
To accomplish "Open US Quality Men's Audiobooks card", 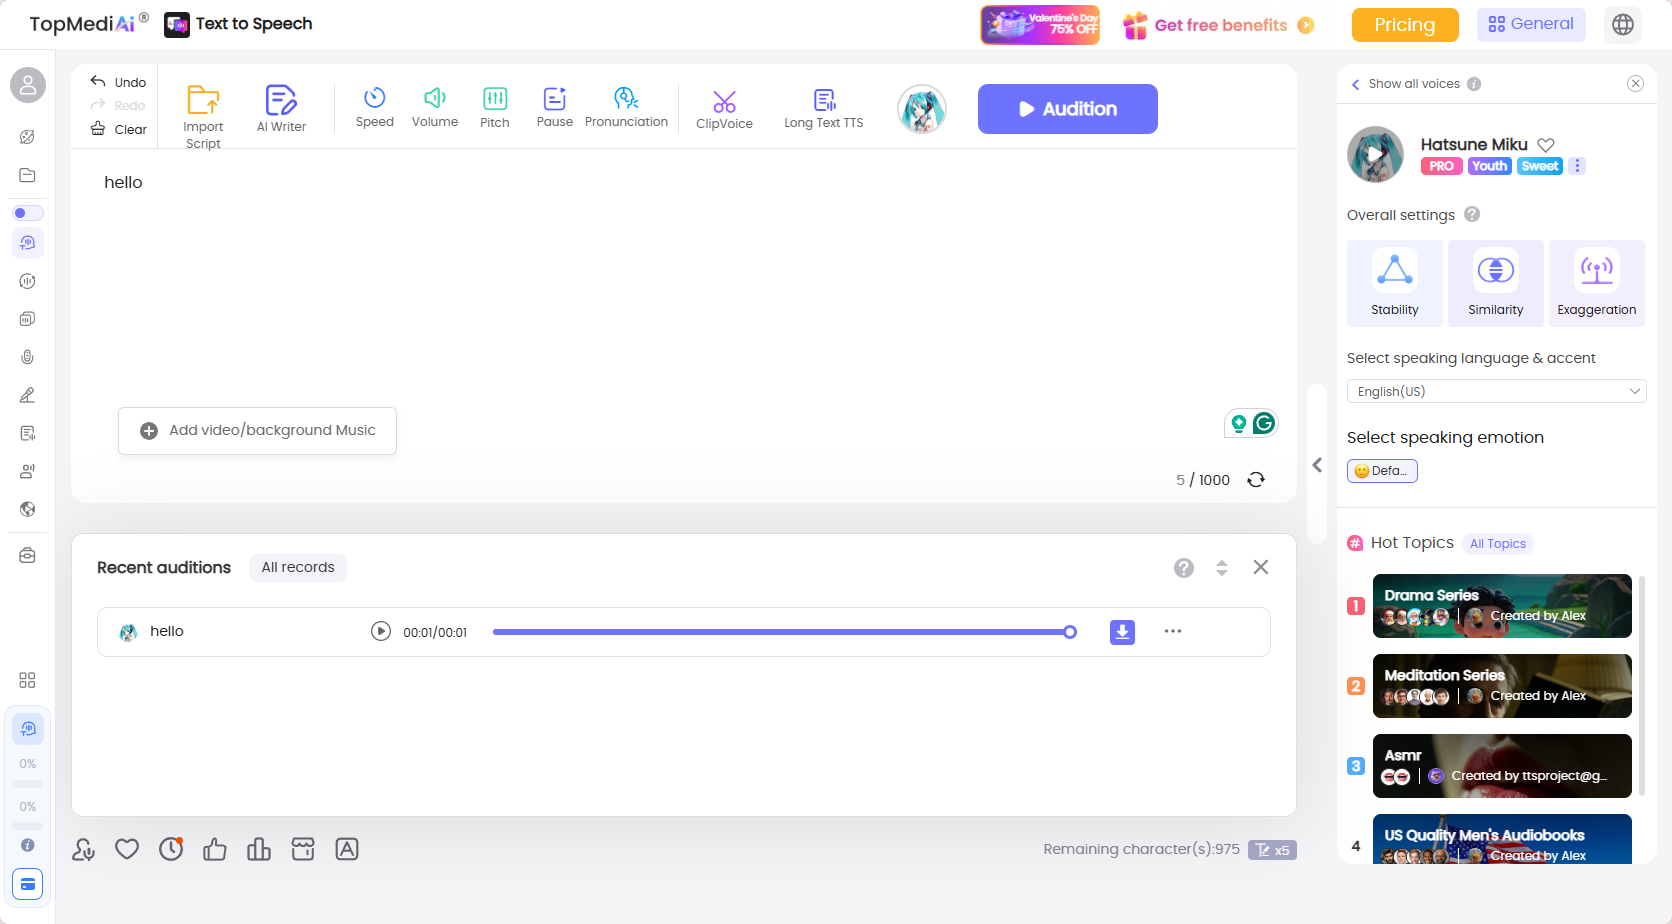I will tap(1502, 839).
